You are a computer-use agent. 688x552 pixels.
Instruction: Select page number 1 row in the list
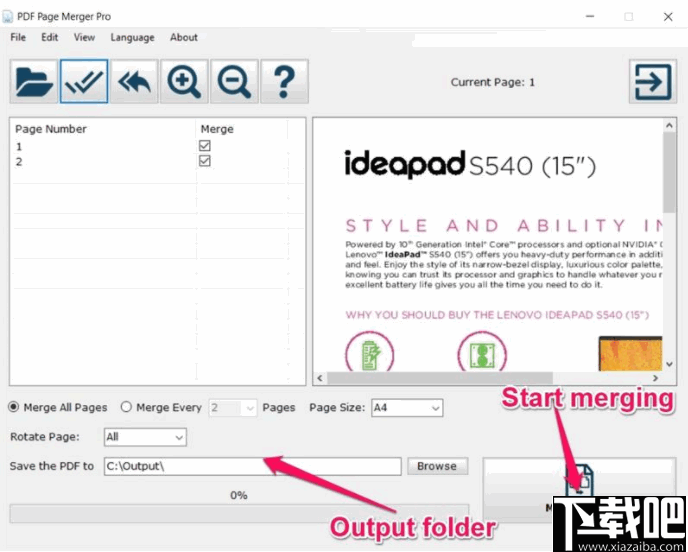pos(157,146)
